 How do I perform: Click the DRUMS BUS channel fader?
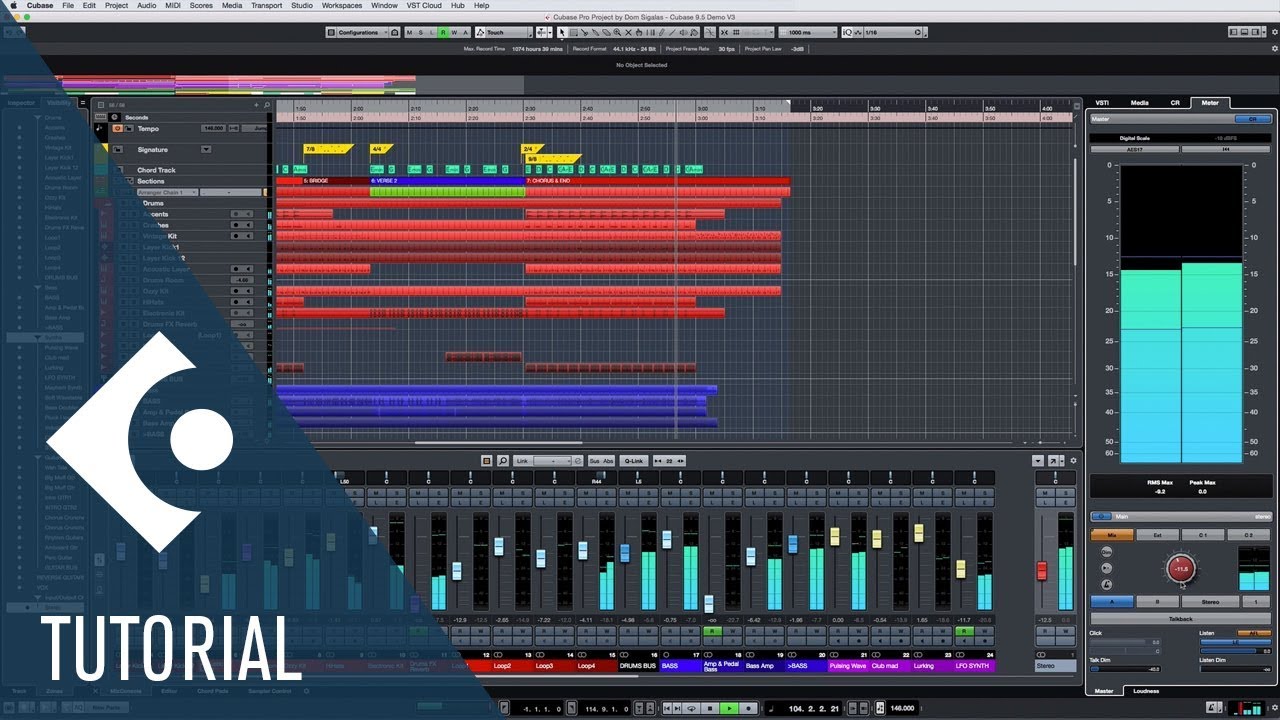[624, 553]
